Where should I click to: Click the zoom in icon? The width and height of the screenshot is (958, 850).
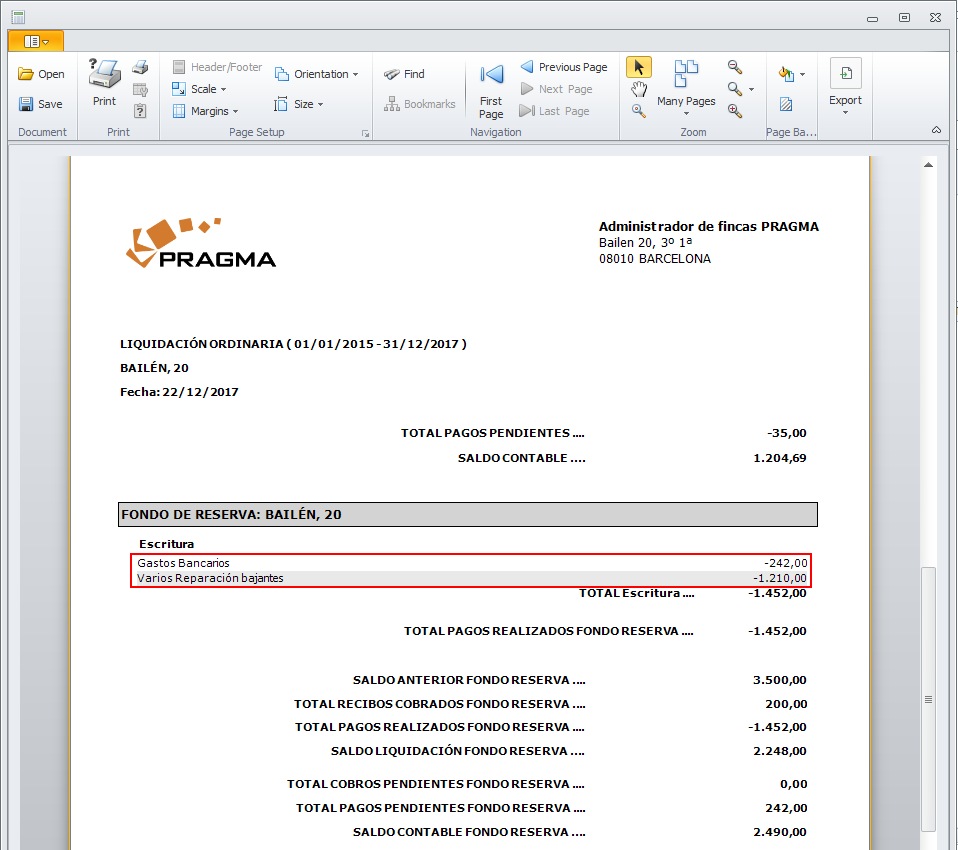tap(735, 111)
